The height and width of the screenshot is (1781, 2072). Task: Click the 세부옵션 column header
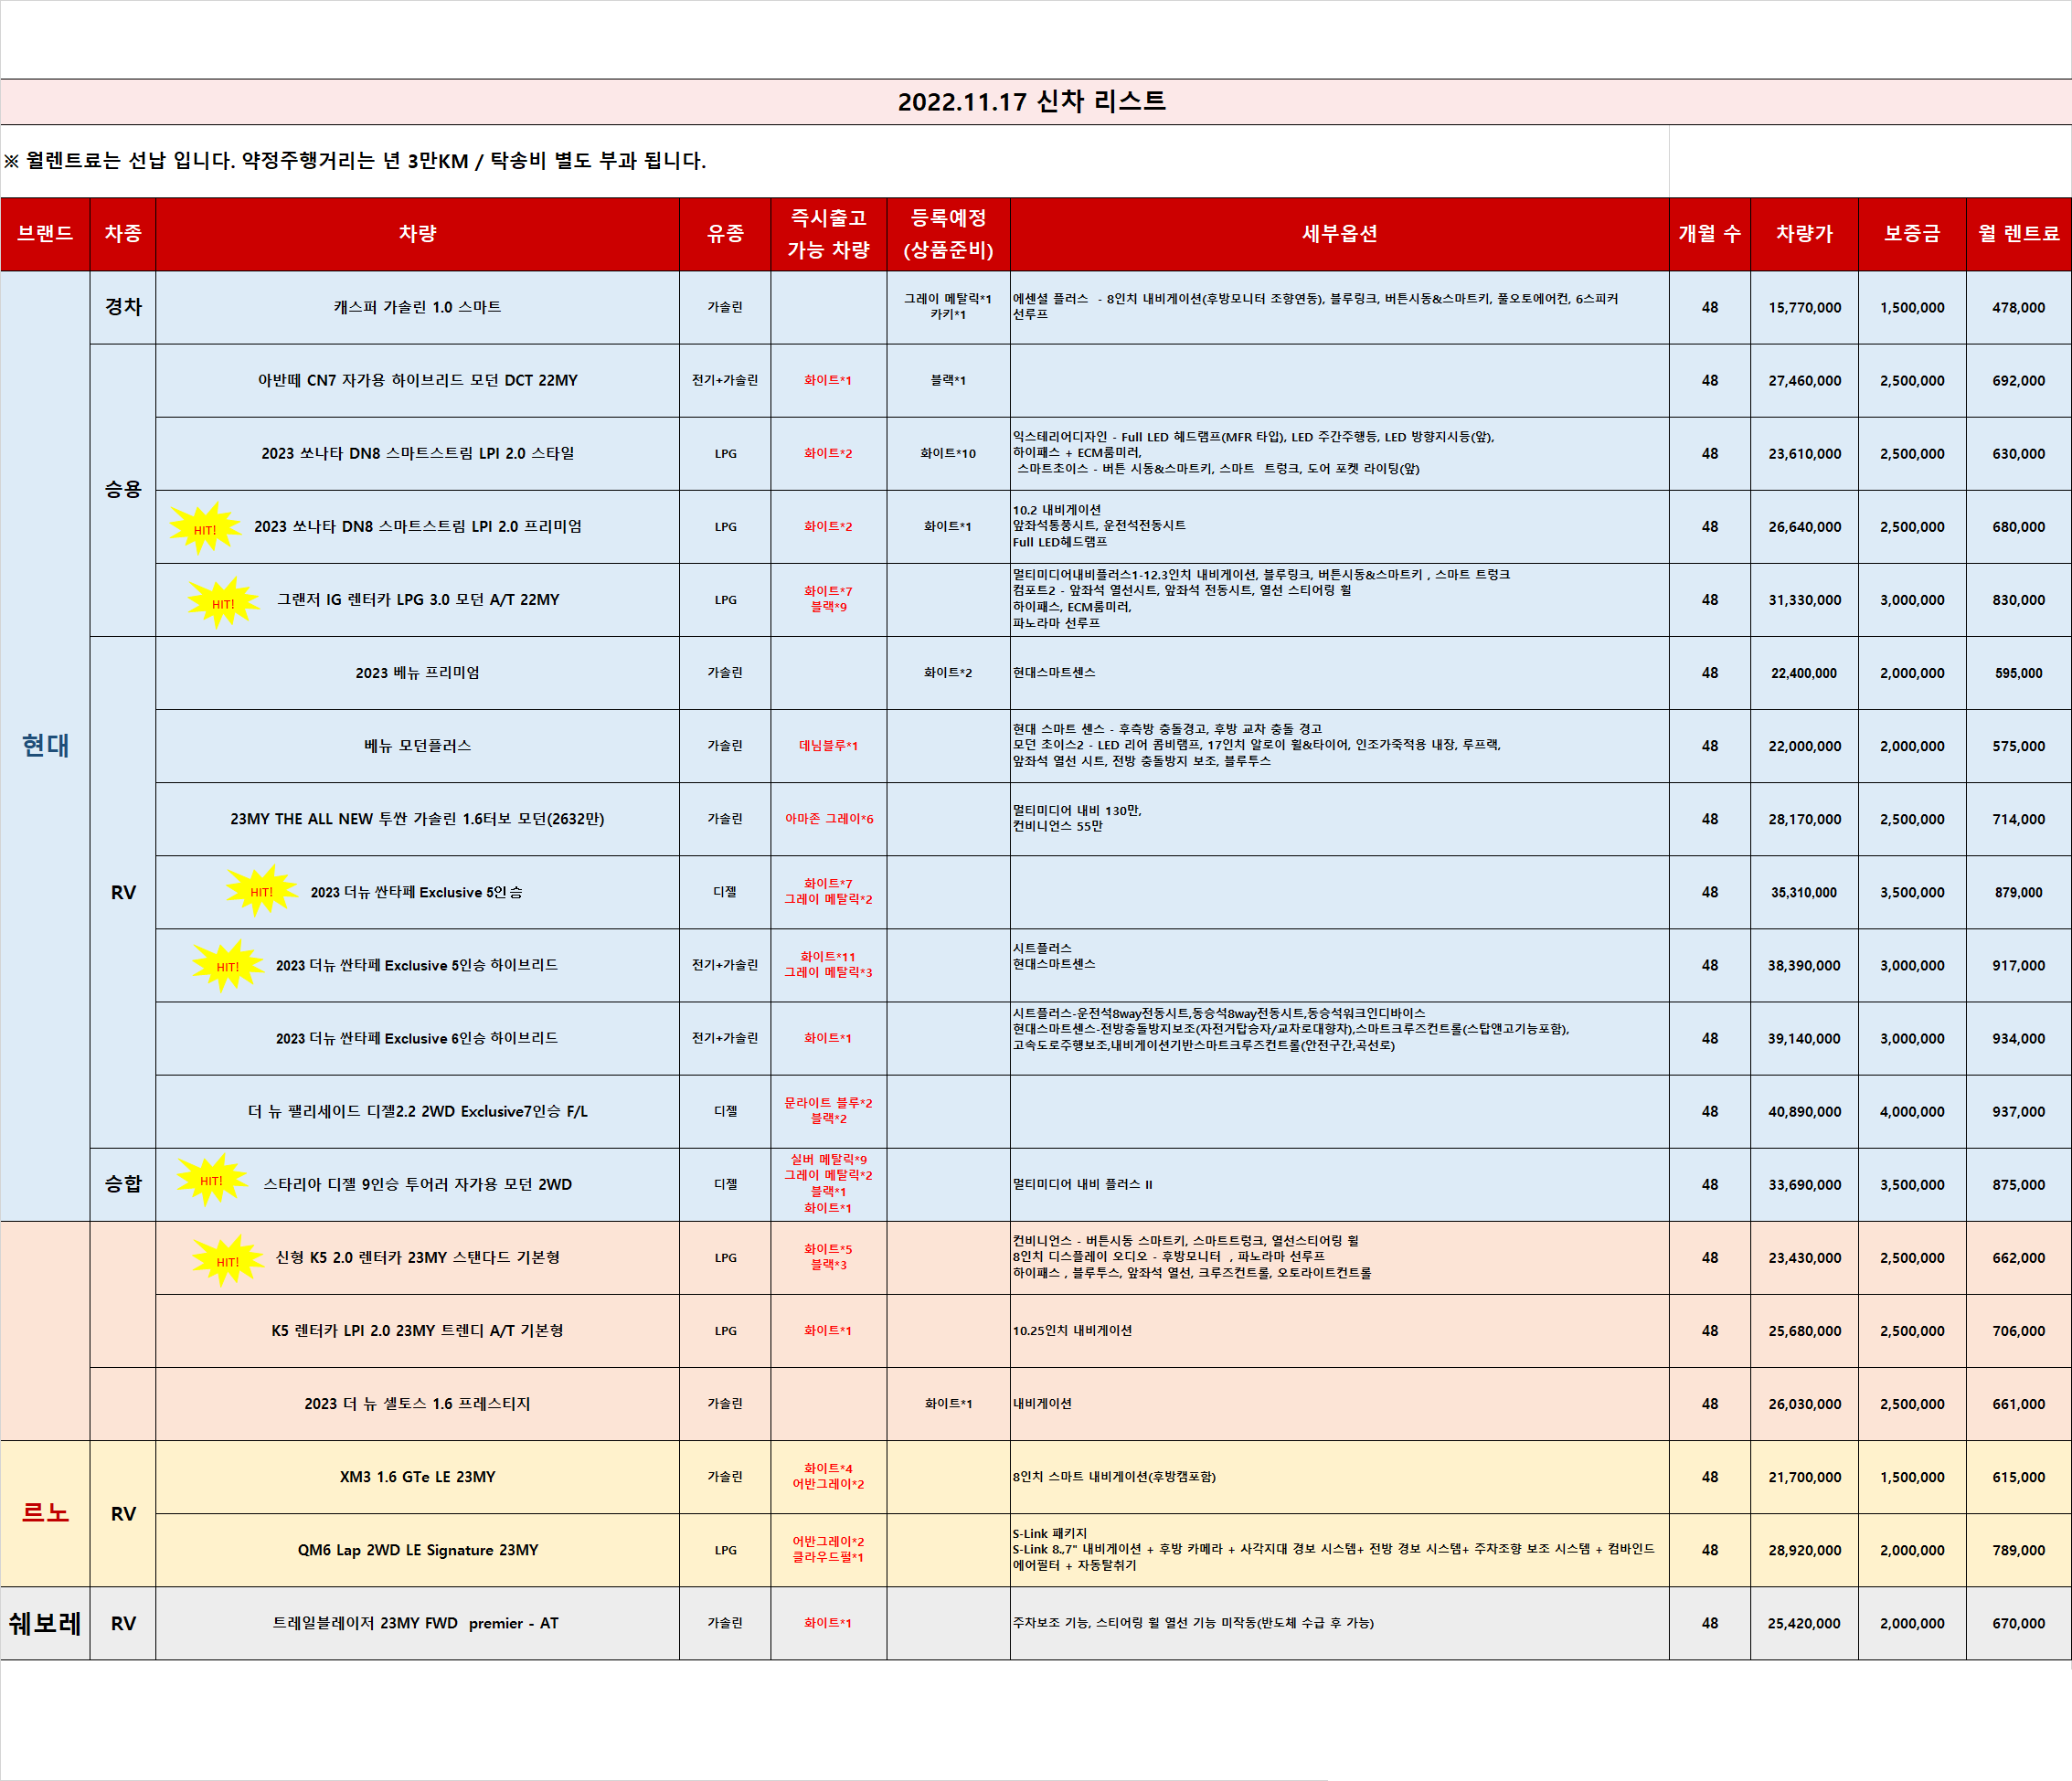(x=1340, y=234)
